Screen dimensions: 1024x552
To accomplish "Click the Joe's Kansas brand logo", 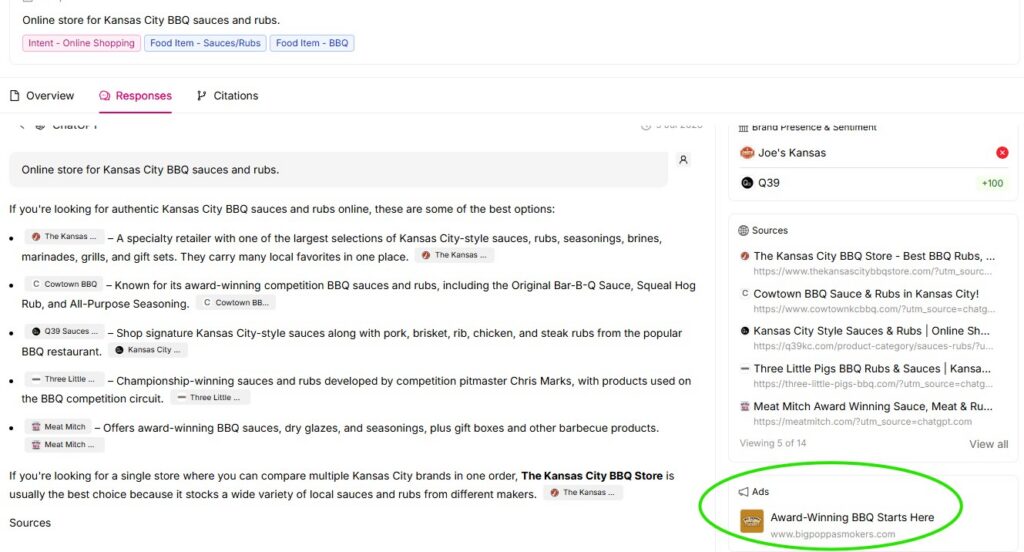I will [x=747, y=152].
